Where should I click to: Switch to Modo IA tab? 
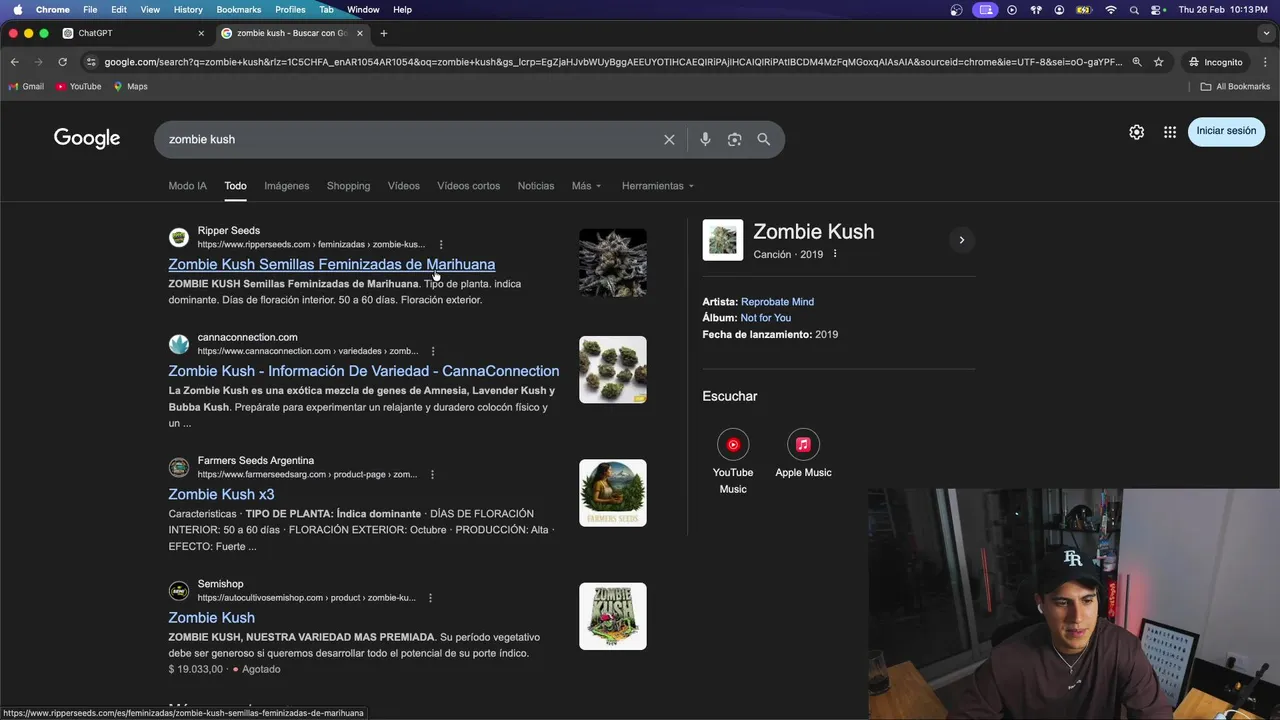188,186
